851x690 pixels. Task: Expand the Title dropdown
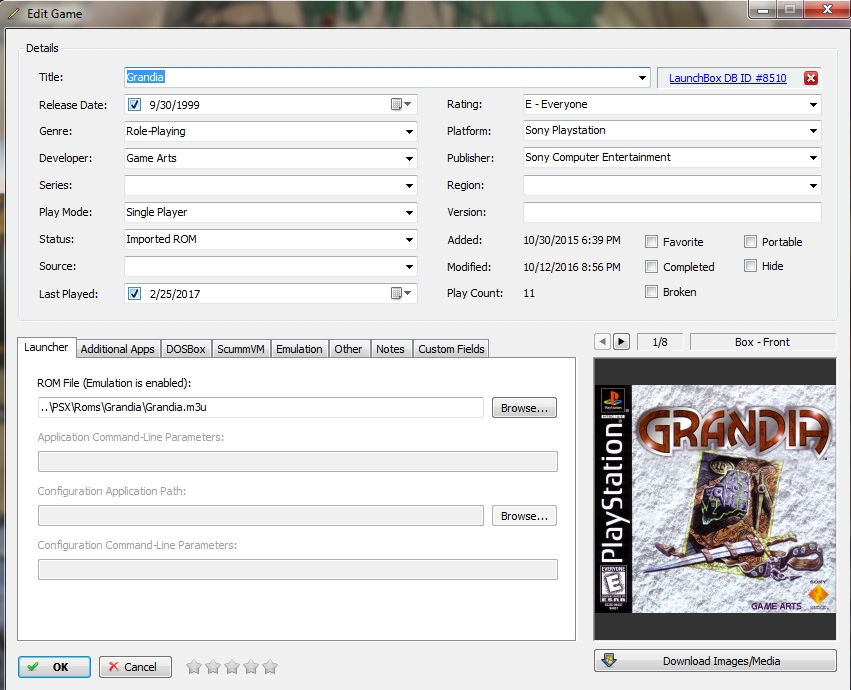click(642, 78)
